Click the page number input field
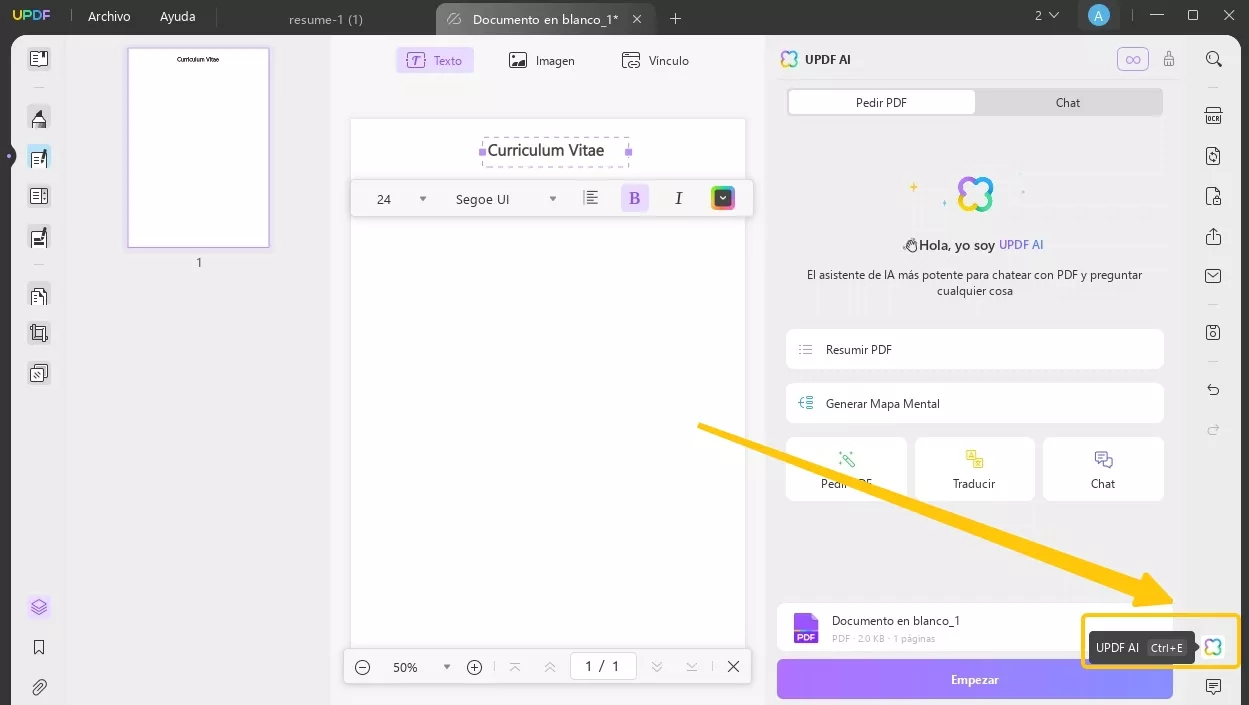 (603, 666)
